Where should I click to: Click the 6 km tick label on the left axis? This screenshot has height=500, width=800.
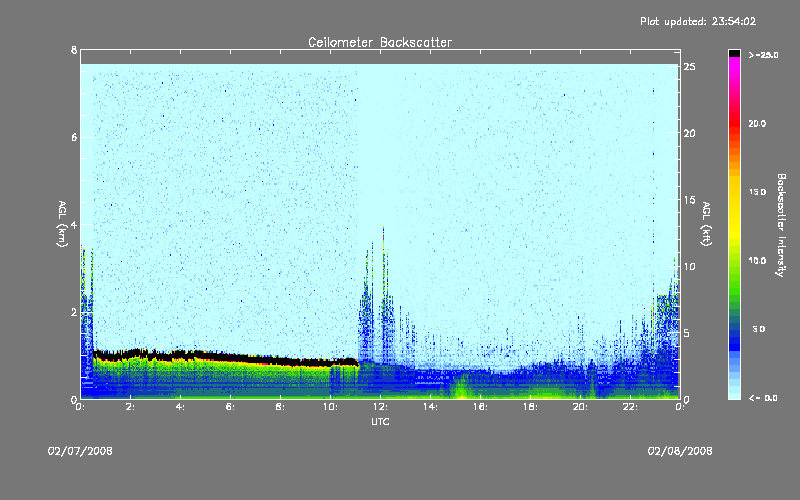(74, 137)
